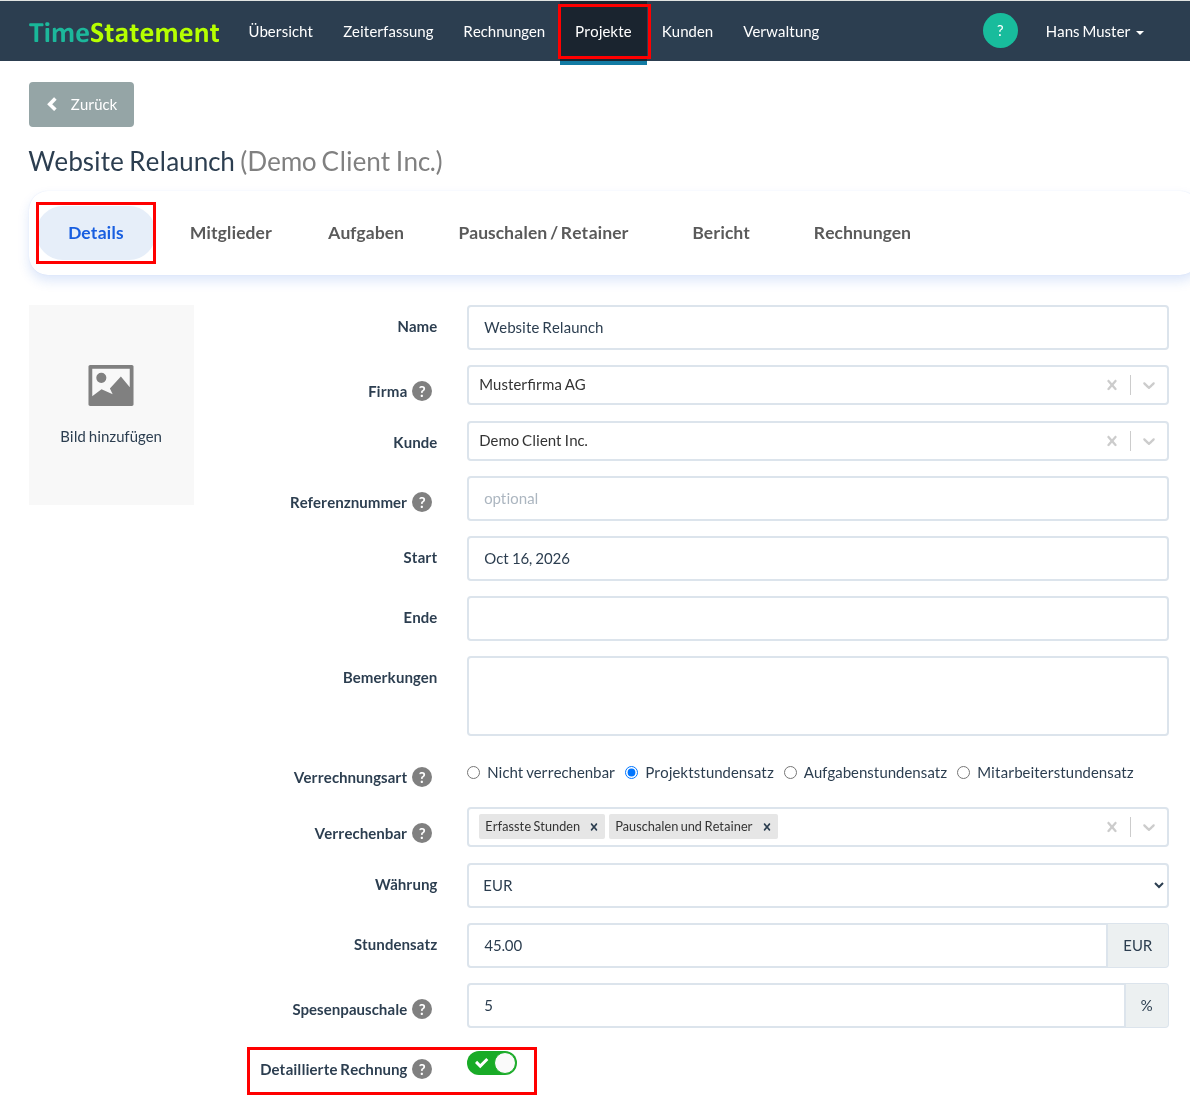Image resolution: width=1190 pixels, height=1099 pixels.
Task: Click the image placeholder icon
Action: (x=111, y=386)
